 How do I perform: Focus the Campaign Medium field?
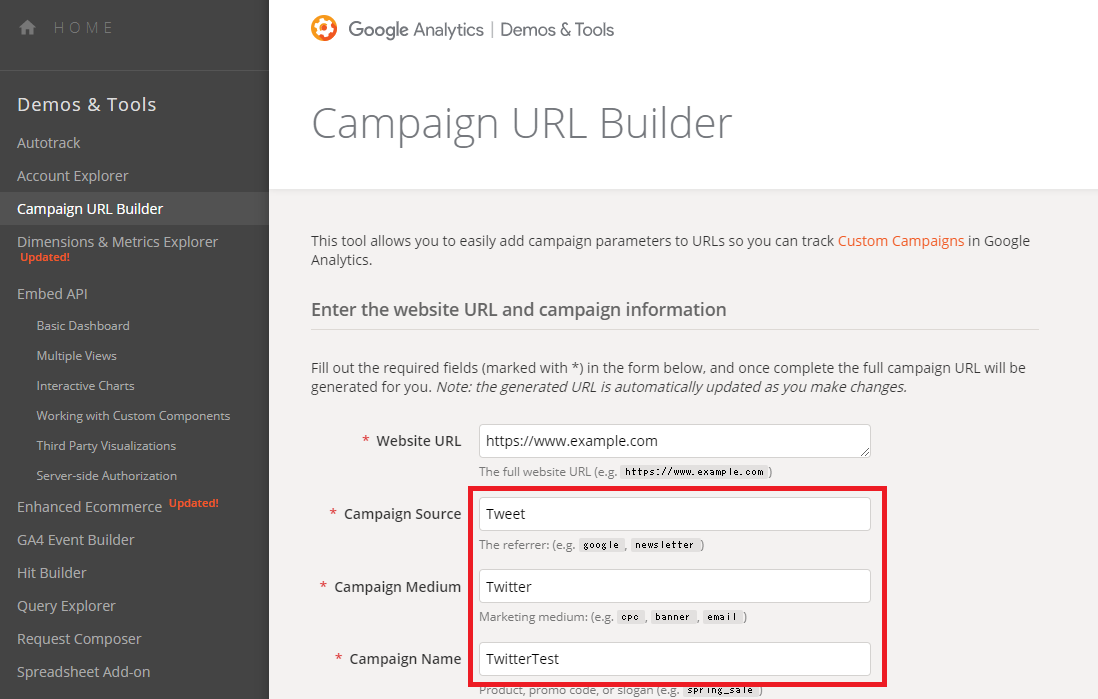point(674,586)
